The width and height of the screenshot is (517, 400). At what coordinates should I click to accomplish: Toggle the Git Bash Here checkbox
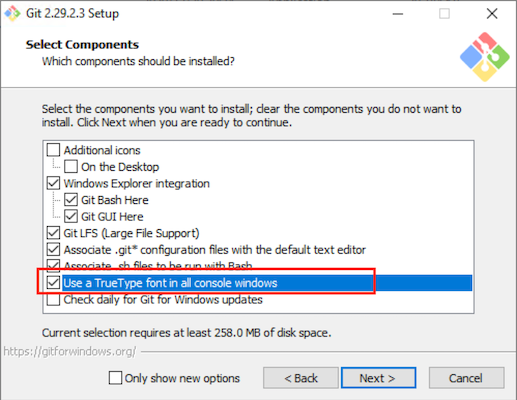tap(71, 200)
